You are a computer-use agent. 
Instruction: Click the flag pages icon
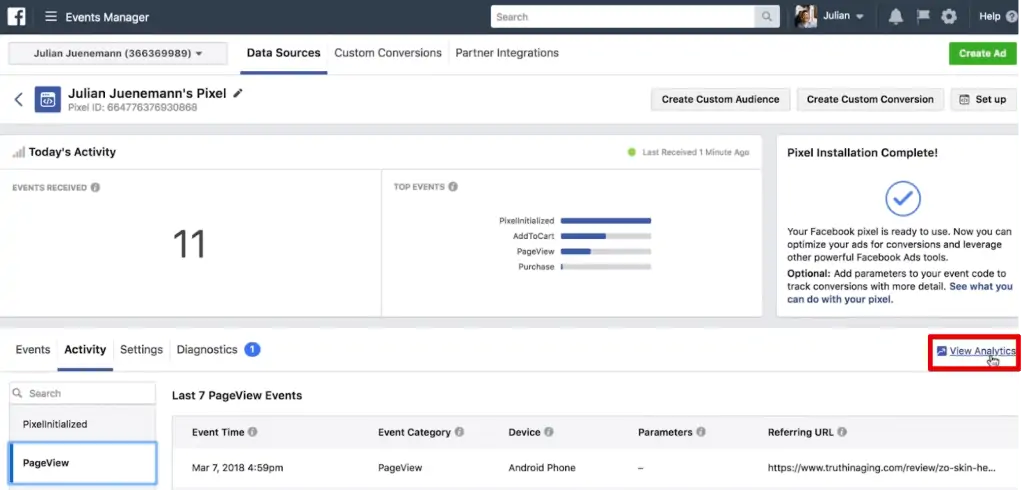[x=923, y=16]
